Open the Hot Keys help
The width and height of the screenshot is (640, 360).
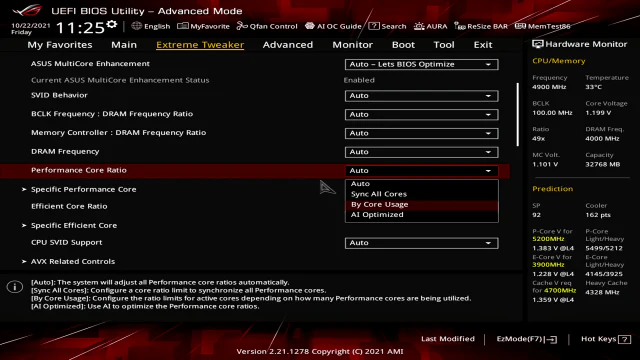(x=606, y=339)
